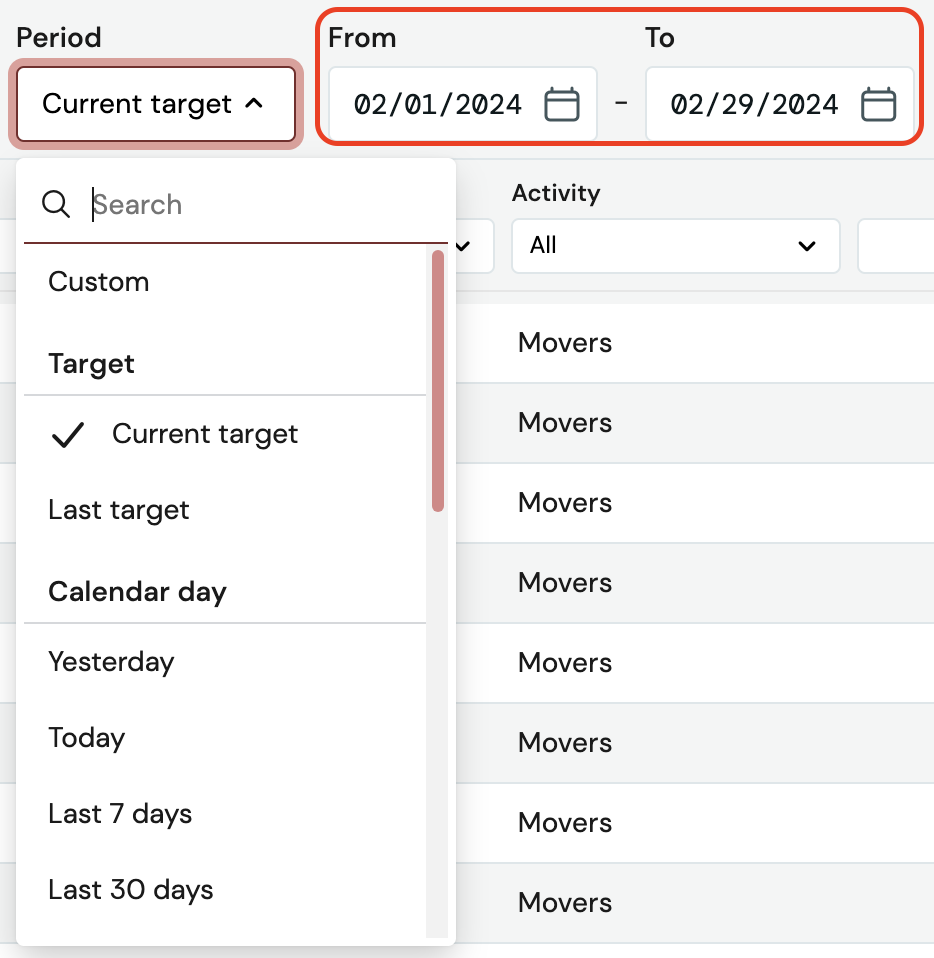Click the empty field right of Activity dropdown
Screen dimensions: 934x958
[895, 245]
